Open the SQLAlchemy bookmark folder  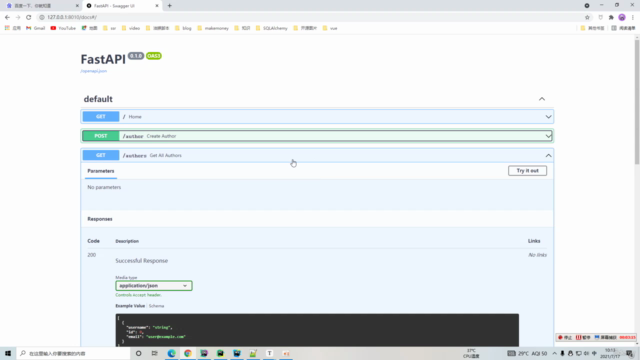tap(271, 28)
